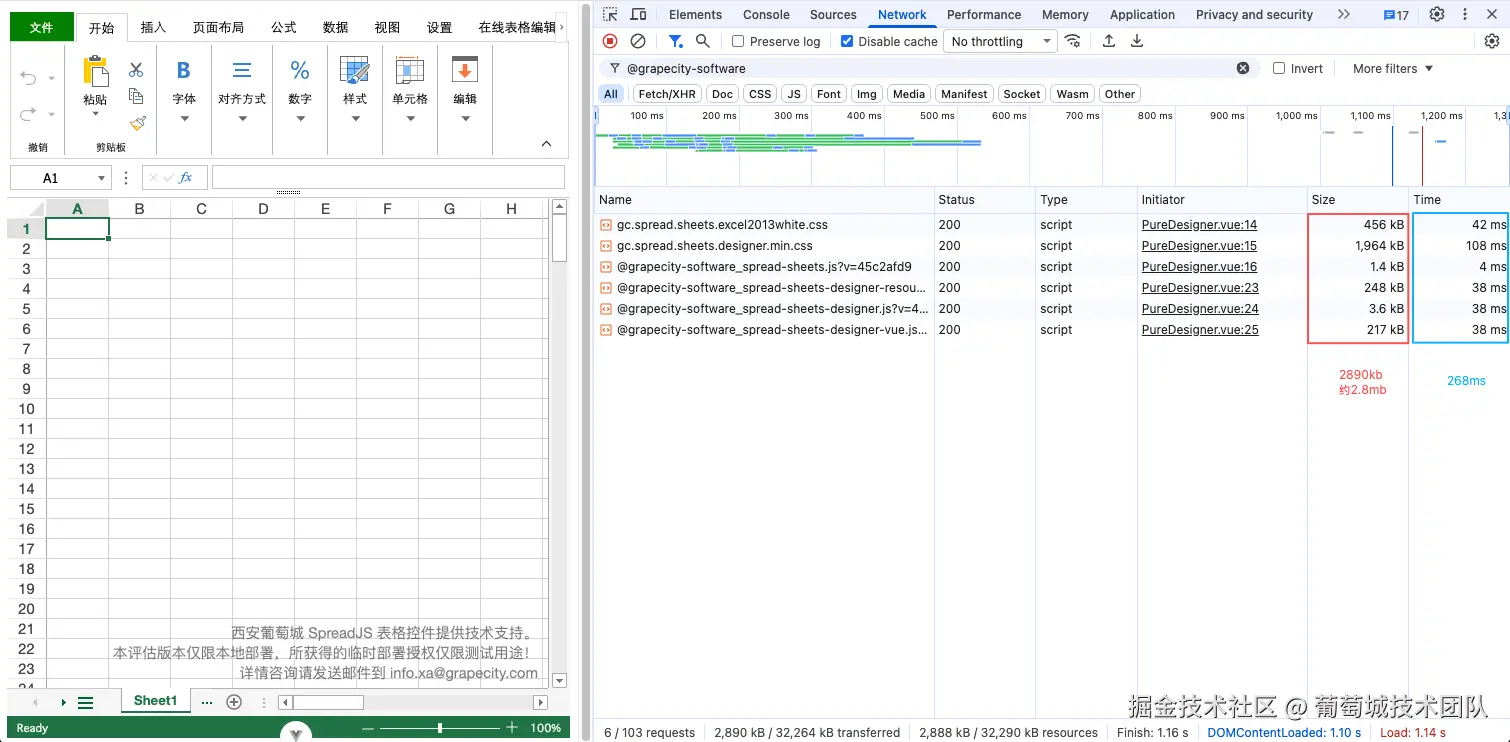Open the 插入 ribbon tab
Viewport: 1510px width, 742px height.
pyautogui.click(x=153, y=27)
